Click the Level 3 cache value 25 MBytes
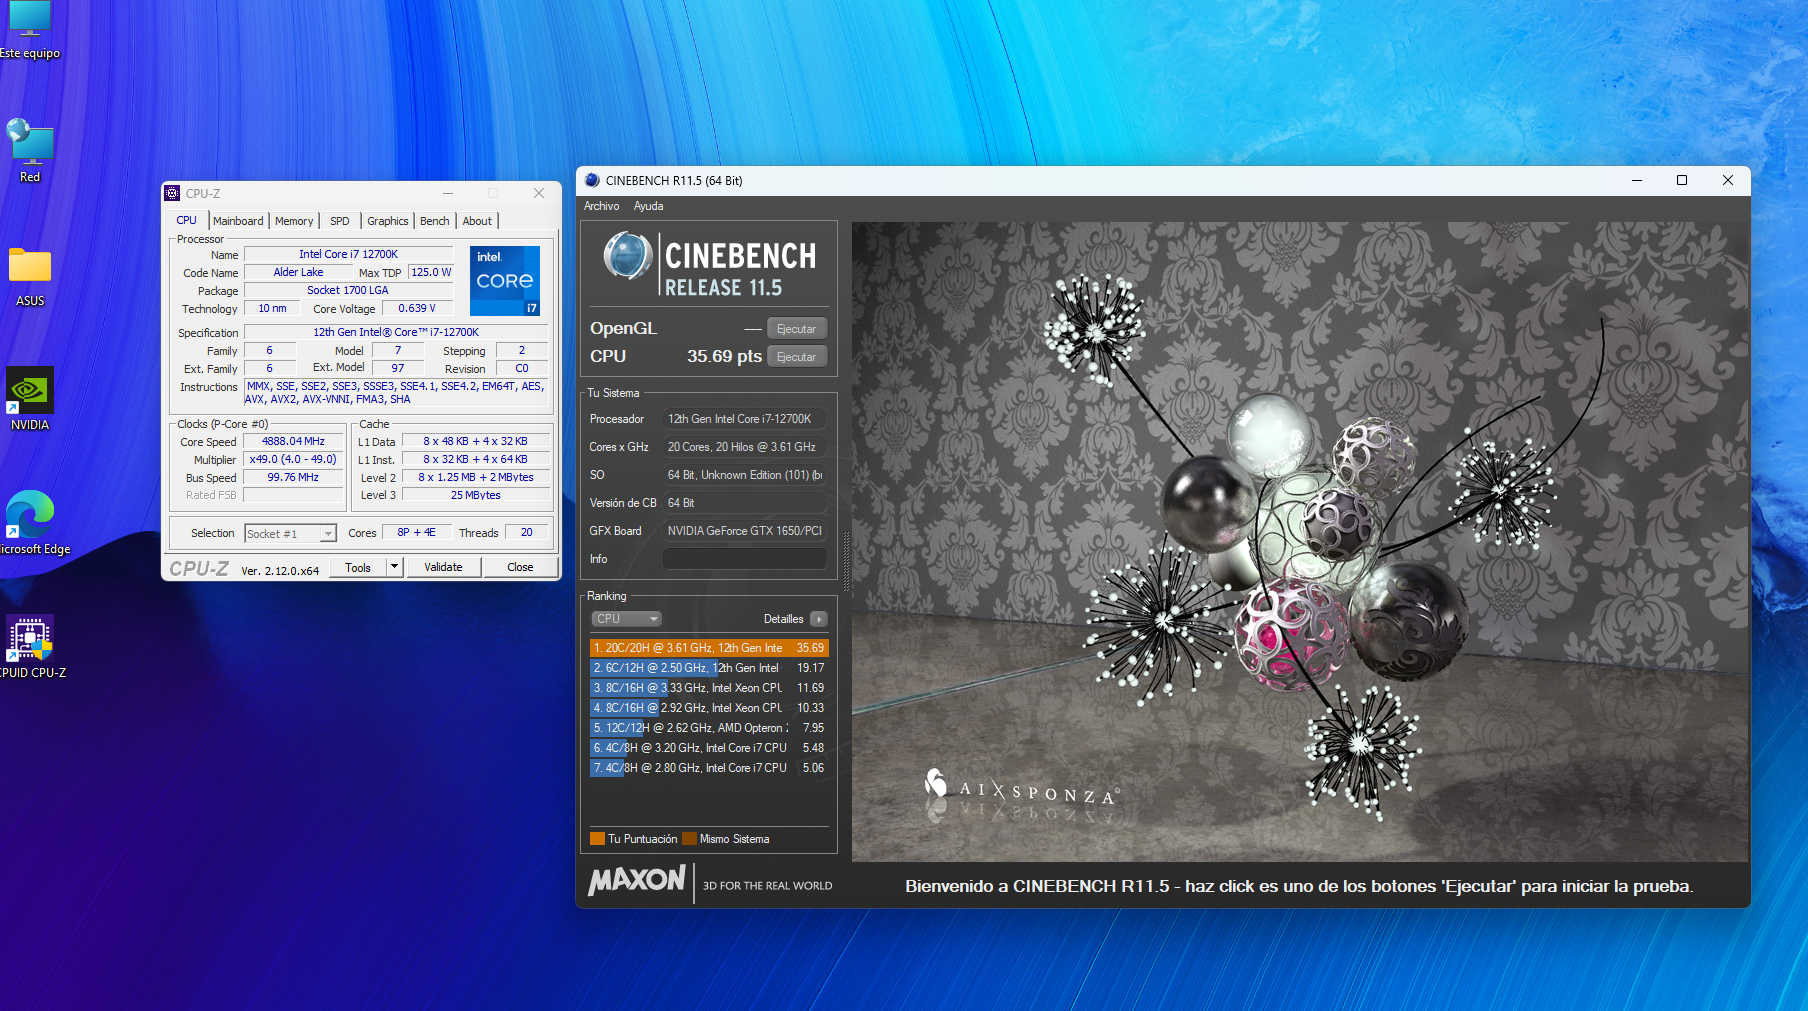1808x1011 pixels. (475, 495)
